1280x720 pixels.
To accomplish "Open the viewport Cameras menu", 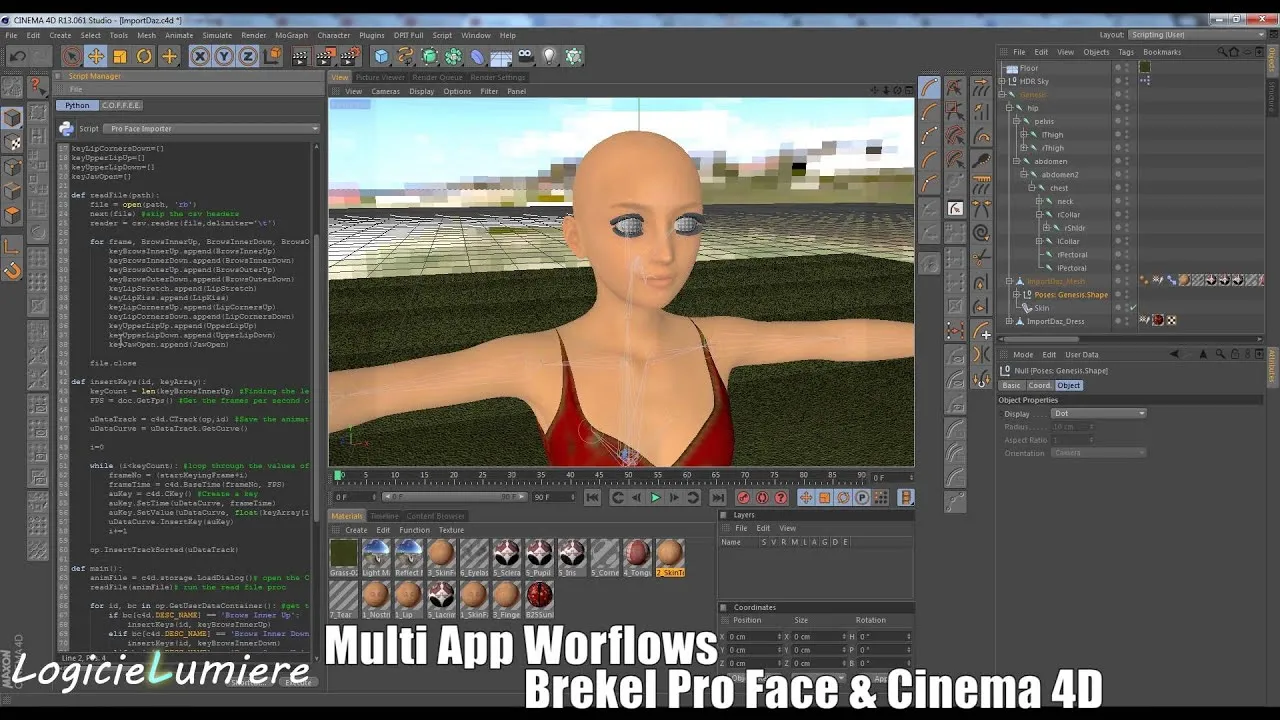I will point(385,91).
